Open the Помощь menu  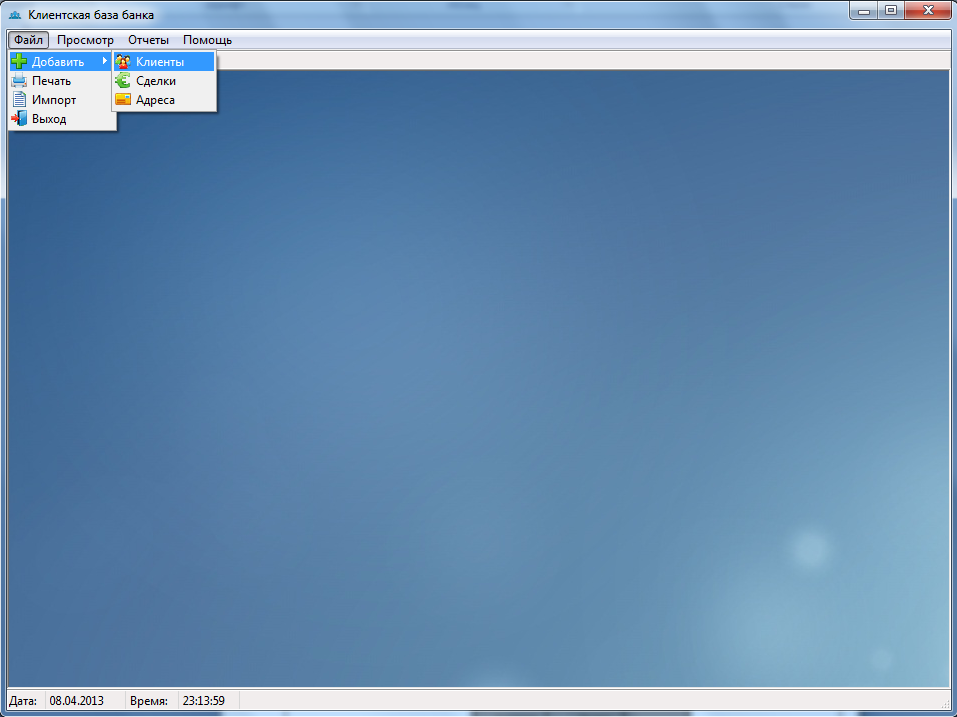(208, 40)
